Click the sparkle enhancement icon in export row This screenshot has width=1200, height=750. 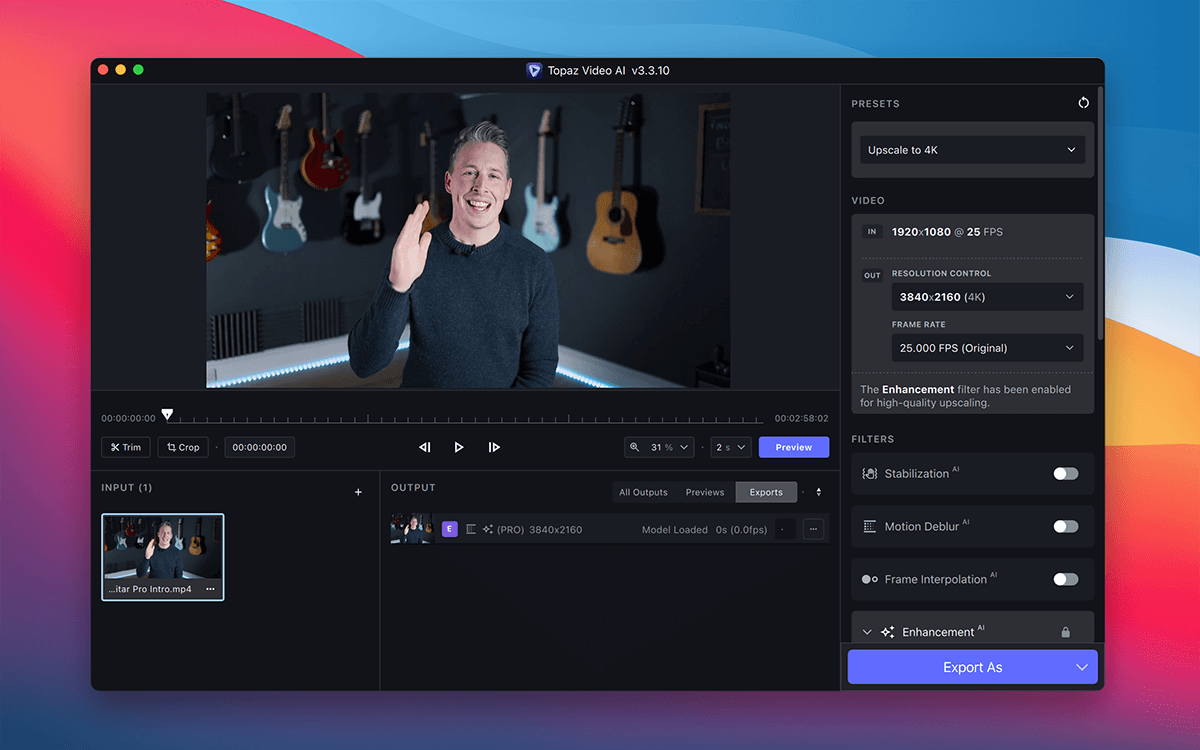click(488, 529)
